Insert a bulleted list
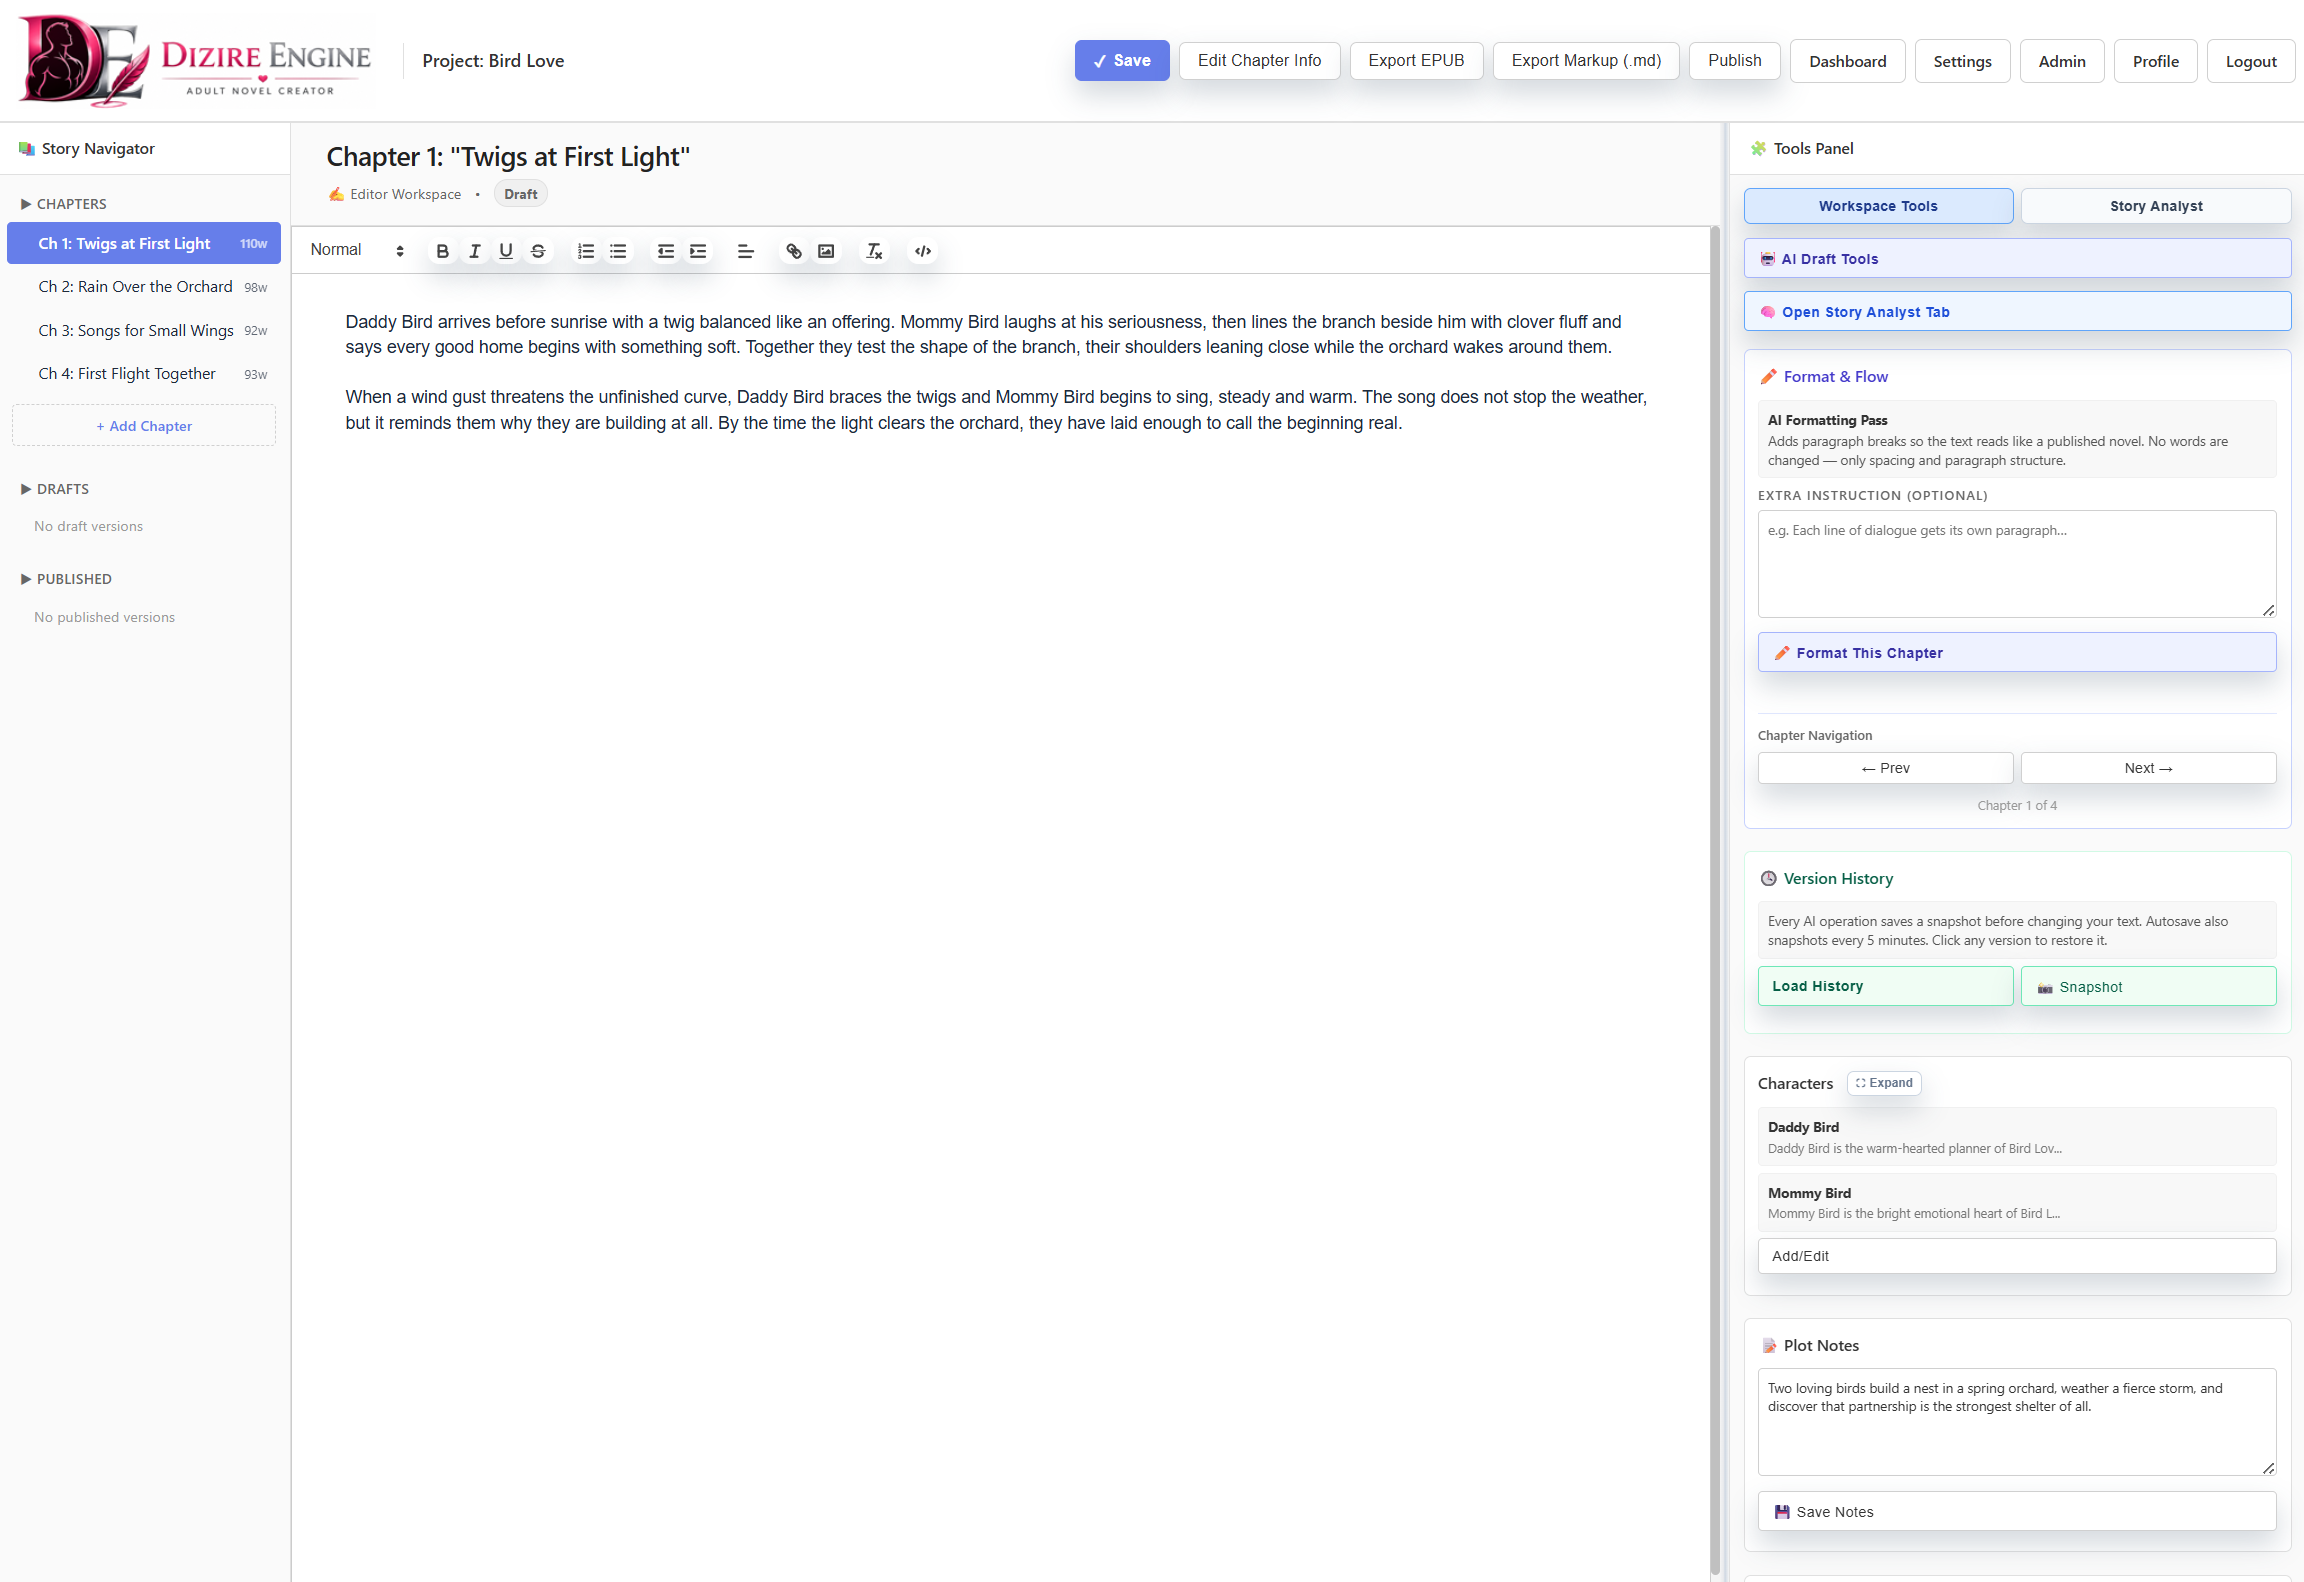2304x1582 pixels. point(618,251)
